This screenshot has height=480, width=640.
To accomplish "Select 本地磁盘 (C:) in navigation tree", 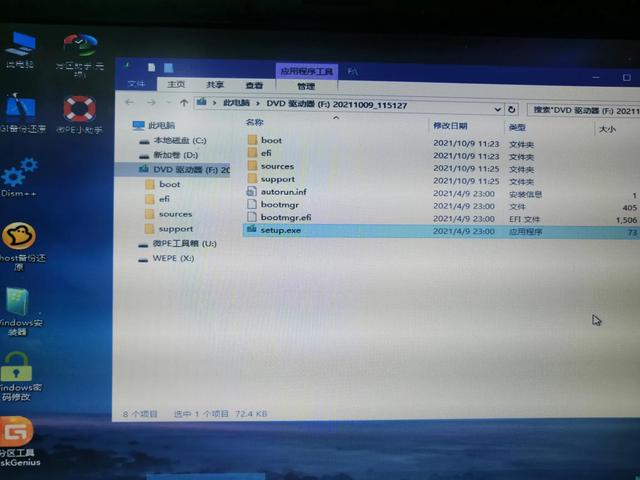I will pos(173,140).
